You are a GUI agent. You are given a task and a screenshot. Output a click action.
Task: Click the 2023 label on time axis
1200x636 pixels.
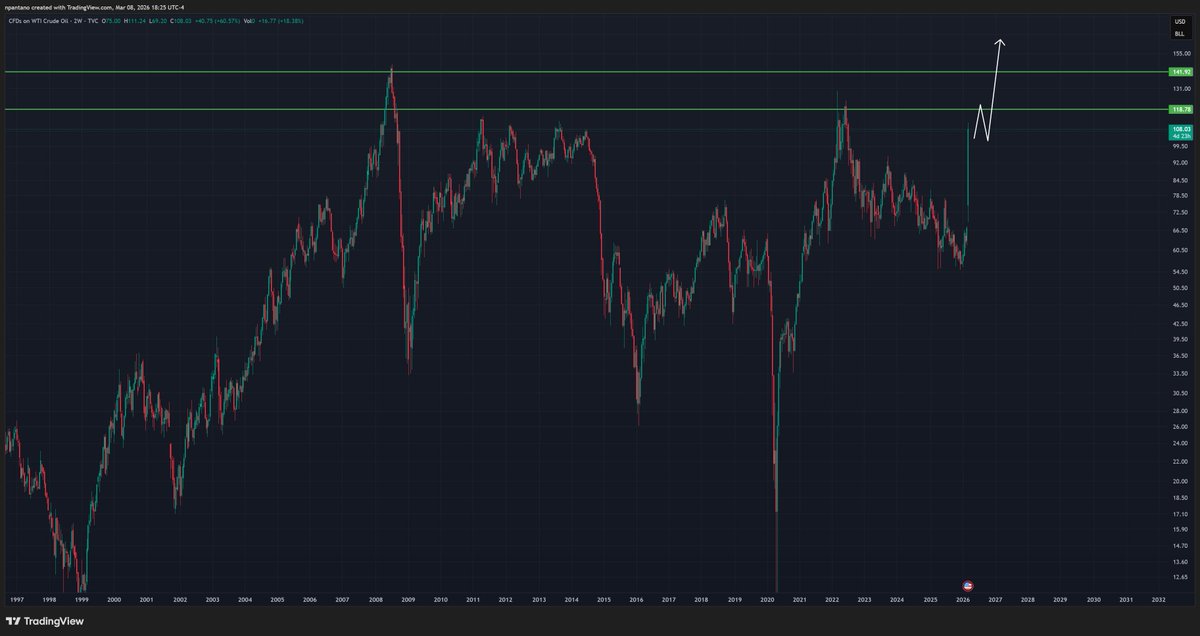click(x=864, y=600)
